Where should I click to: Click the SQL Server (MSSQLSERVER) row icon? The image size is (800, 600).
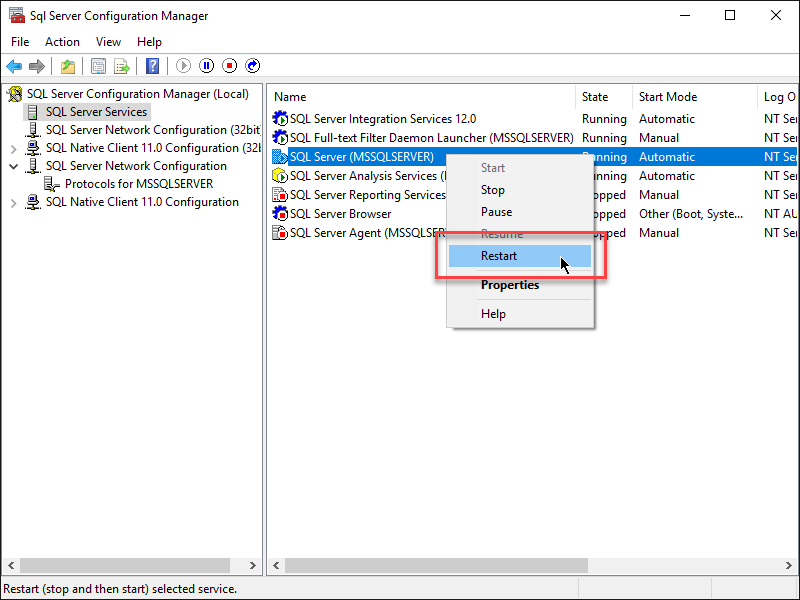click(x=280, y=157)
